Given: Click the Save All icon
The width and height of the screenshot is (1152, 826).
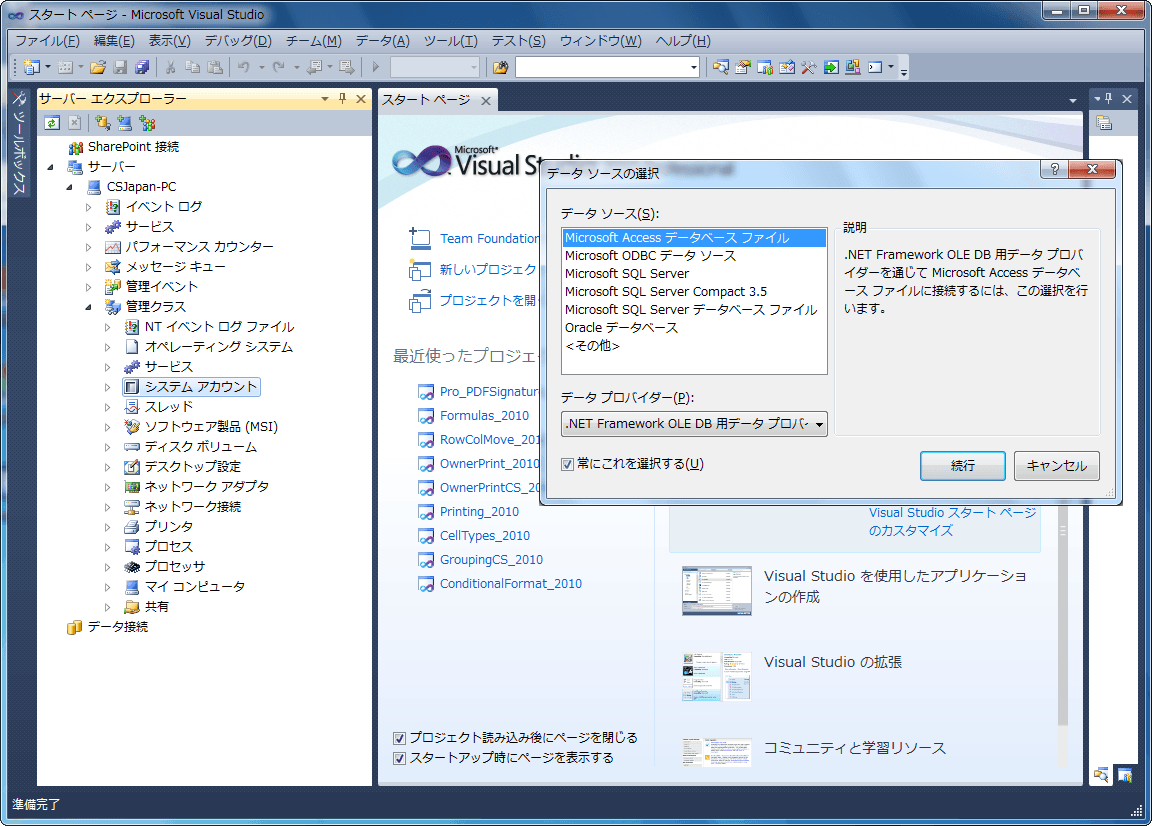Looking at the screenshot, I should point(143,68).
